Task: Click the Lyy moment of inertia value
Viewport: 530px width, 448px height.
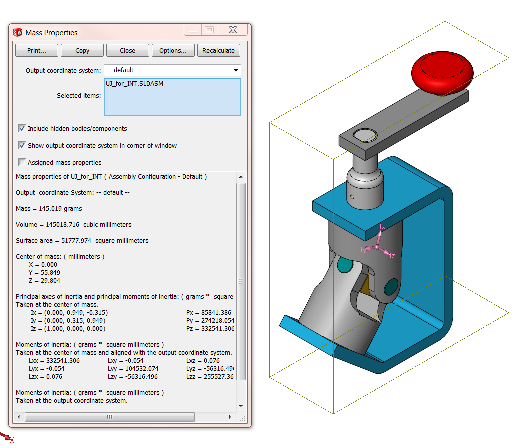Action: (133, 369)
